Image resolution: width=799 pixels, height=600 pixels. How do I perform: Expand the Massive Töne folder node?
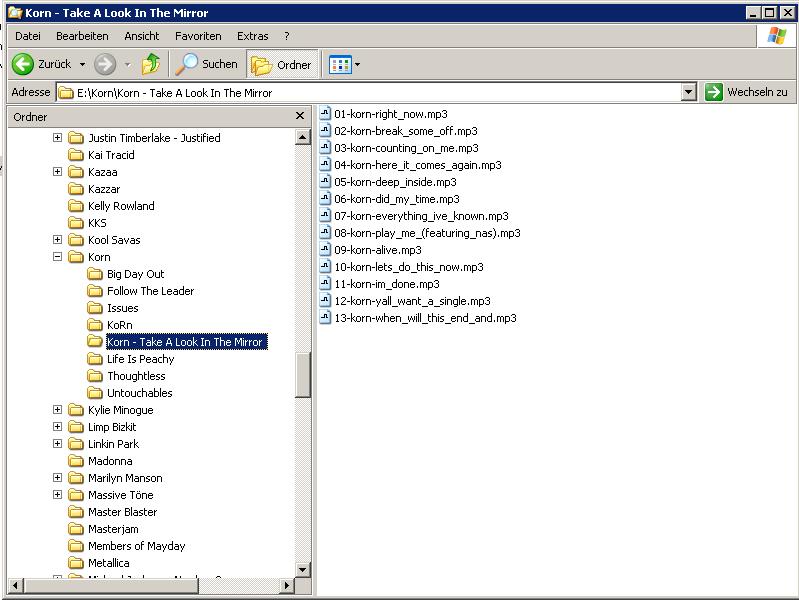click(x=58, y=495)
